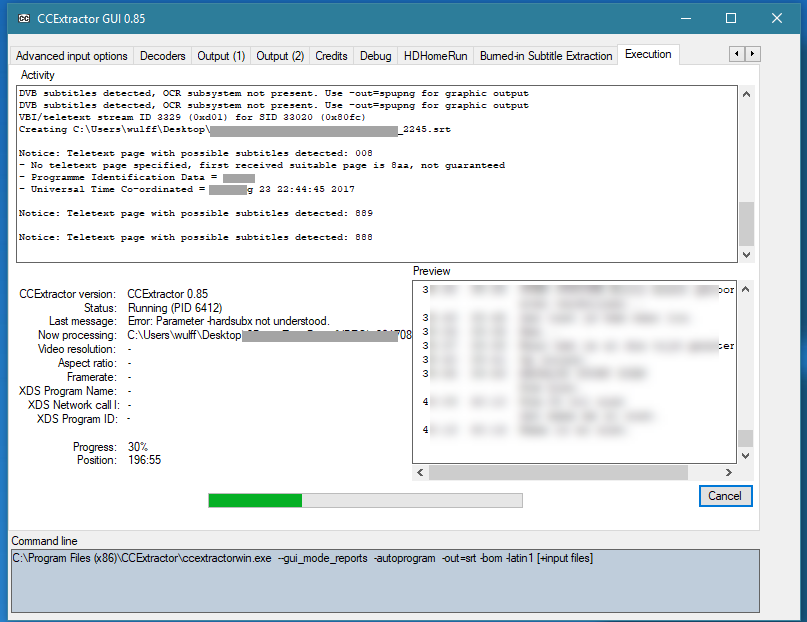Open the Debug tab
The height and width of the screenshot is (622, 807).
(x=376, y=56)
